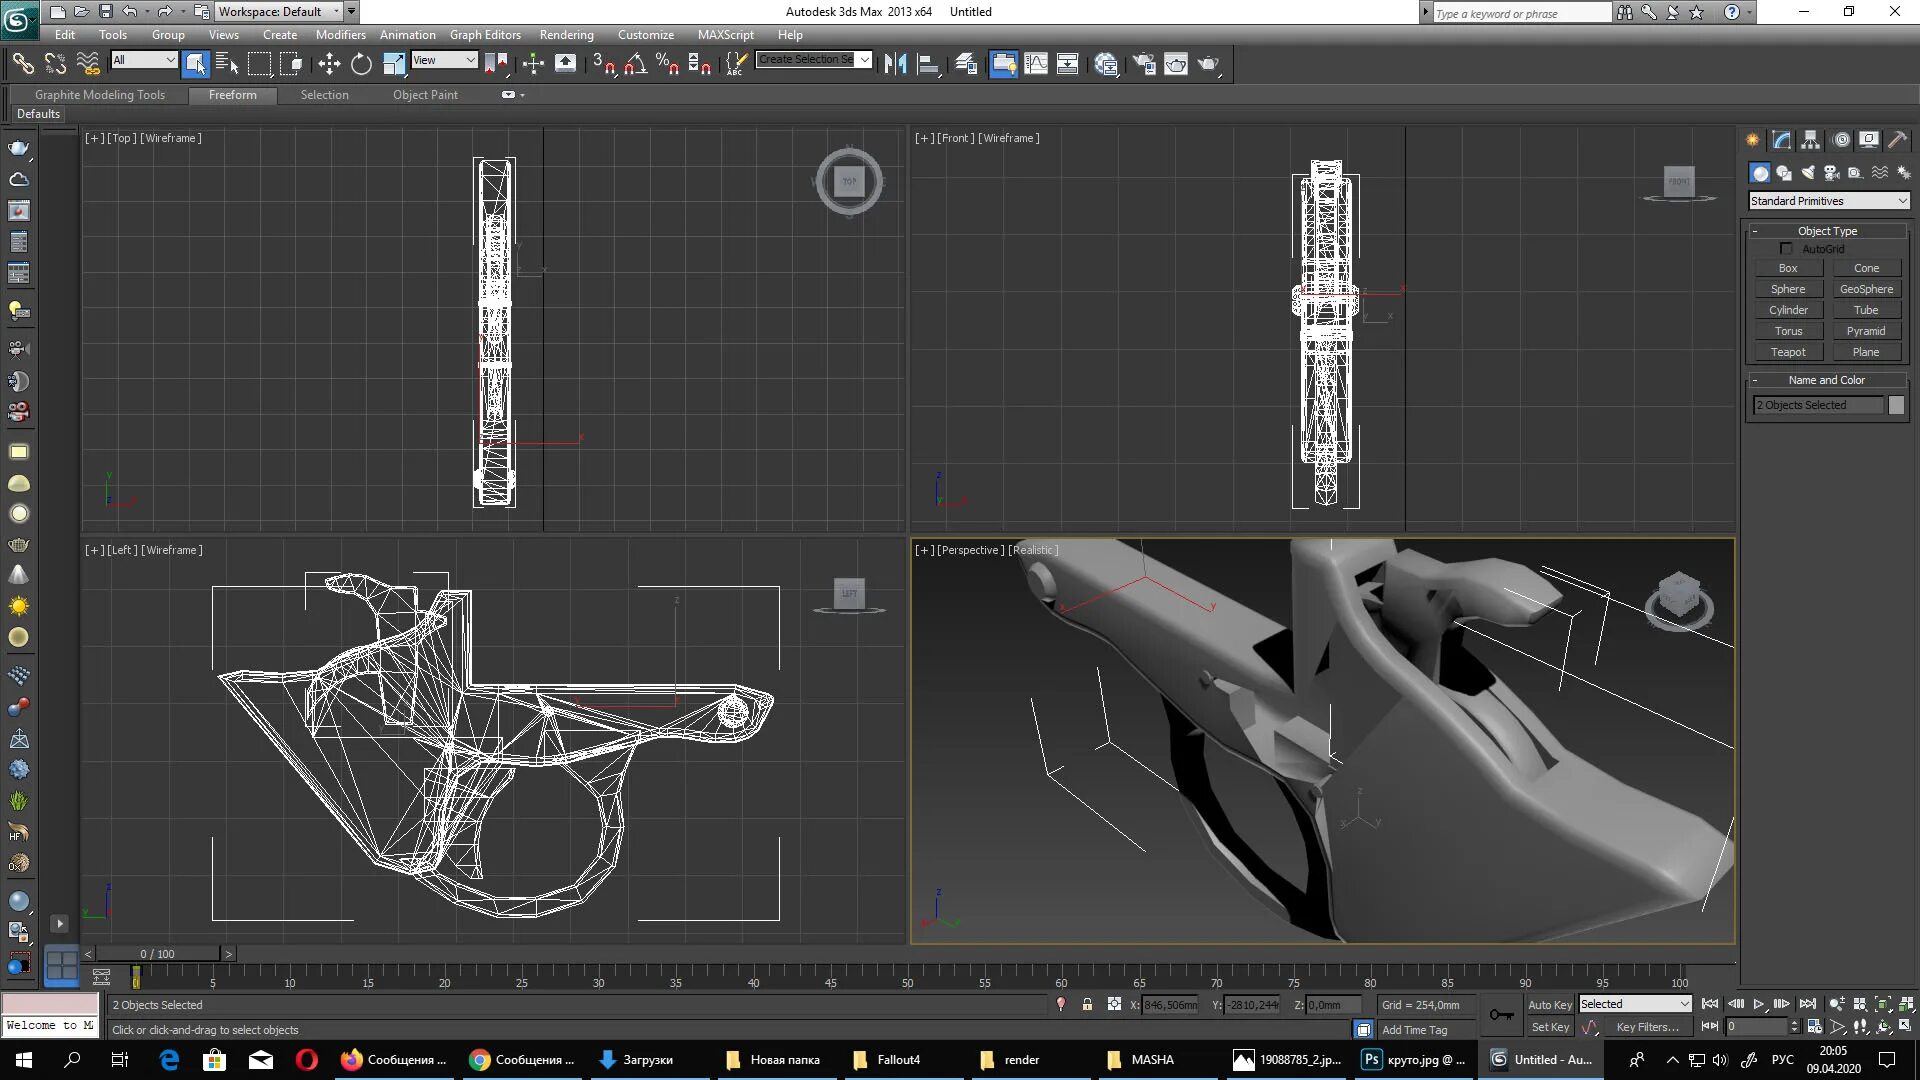Activate the Angle Snap toggle

tap(635, 64)
